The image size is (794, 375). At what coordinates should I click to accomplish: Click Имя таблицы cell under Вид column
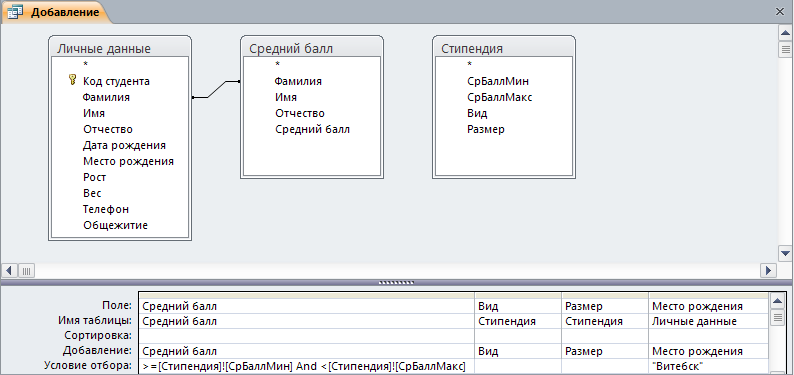point(518,321)
